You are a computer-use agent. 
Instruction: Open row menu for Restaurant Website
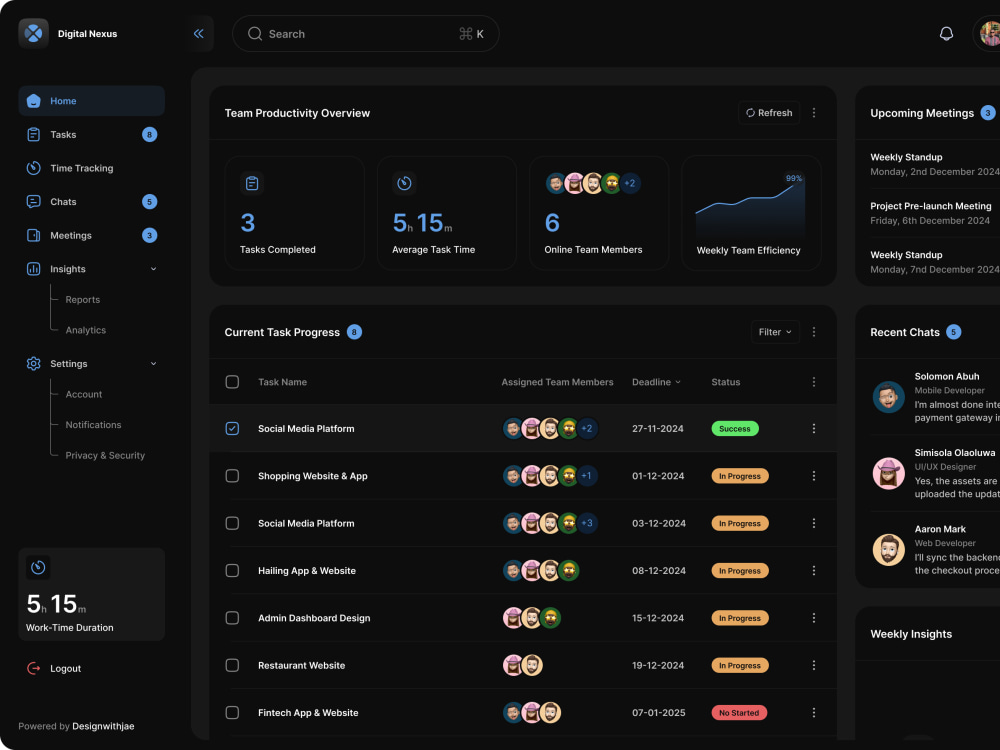[x=814, y=665]
